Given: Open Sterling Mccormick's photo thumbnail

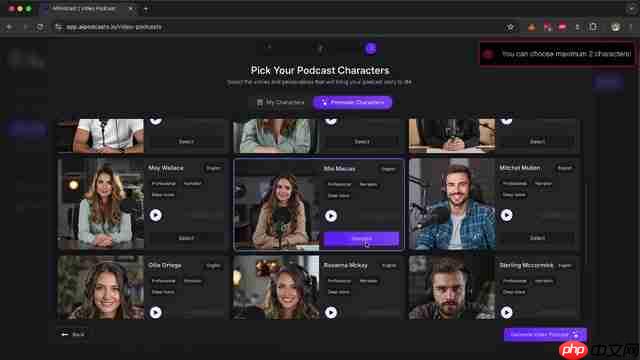Looking at the screenshot, I should point(452,288).
